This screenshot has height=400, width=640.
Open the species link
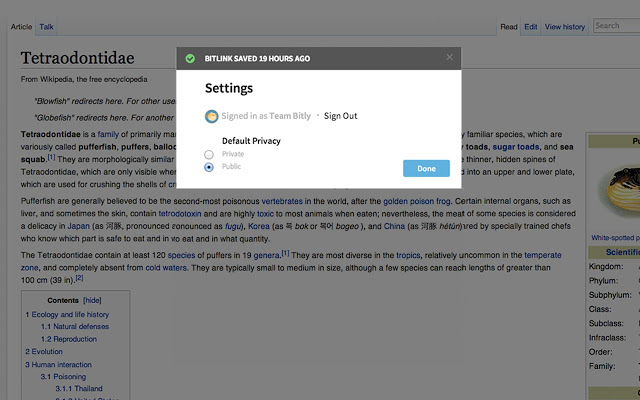click(x=181, y=256)
